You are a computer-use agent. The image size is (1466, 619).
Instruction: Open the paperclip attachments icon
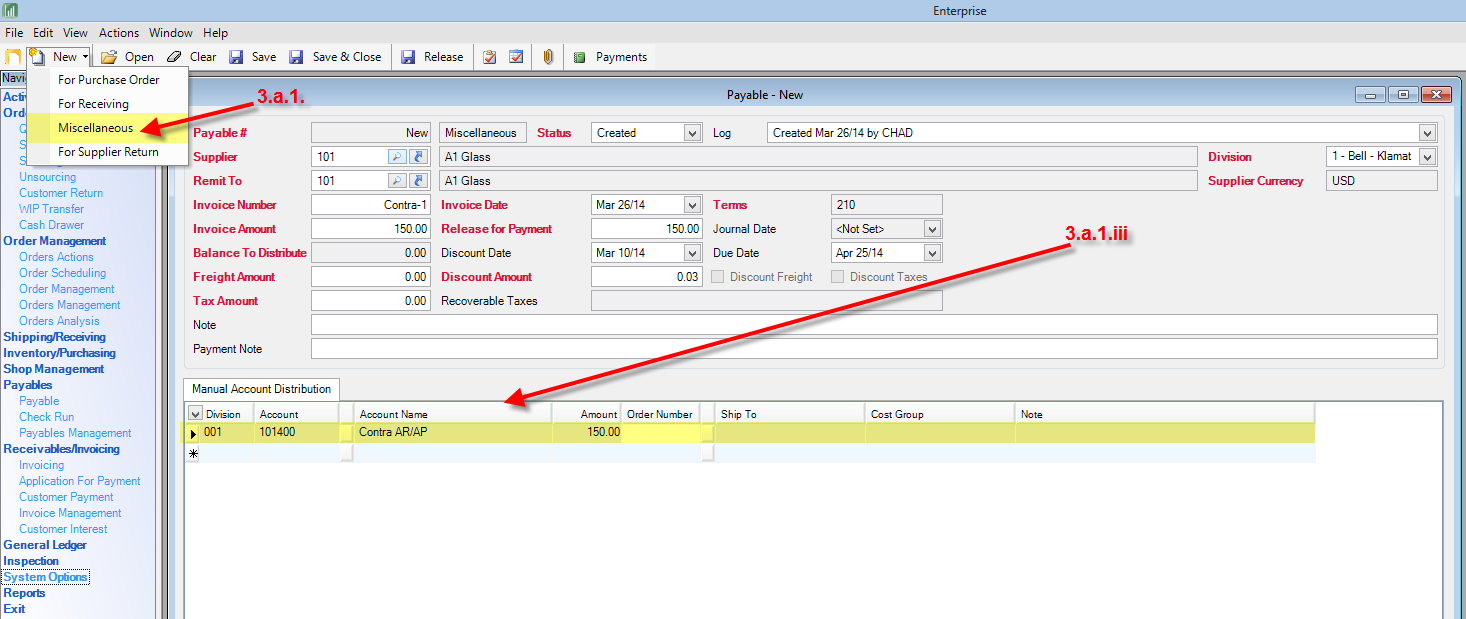coord(548,57)
